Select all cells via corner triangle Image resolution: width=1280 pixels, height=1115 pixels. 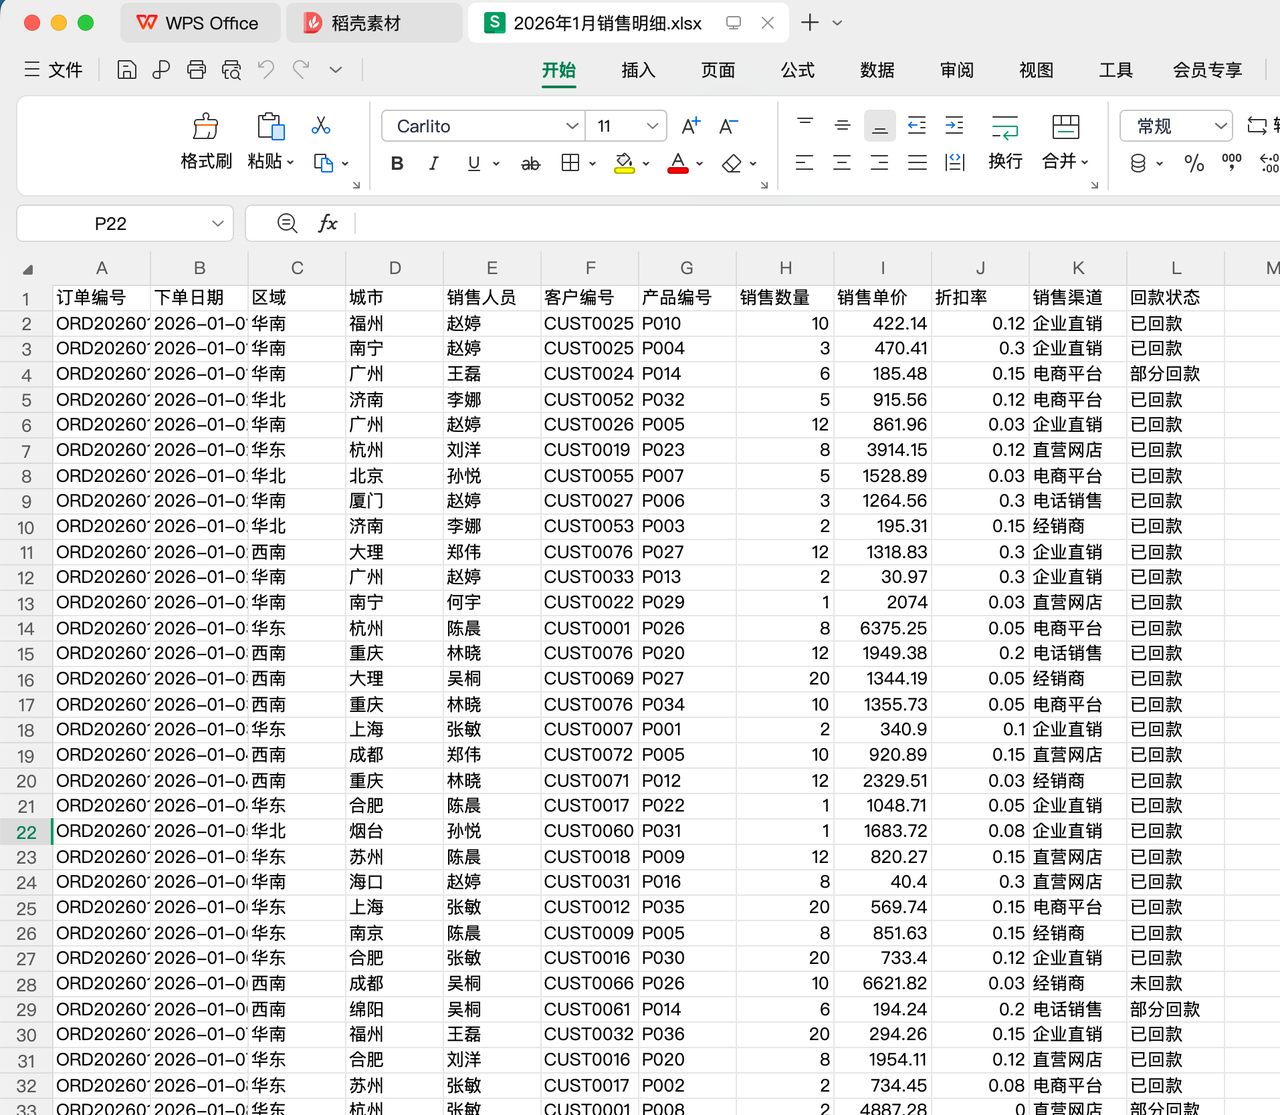coord(27,269)
